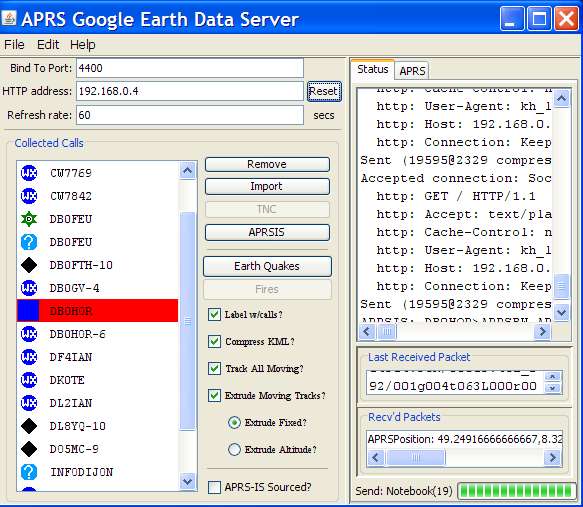Click left arrow of Status log horizontal scrollbar
Viewport: 583px width, 507px height.
pos(367,331)
